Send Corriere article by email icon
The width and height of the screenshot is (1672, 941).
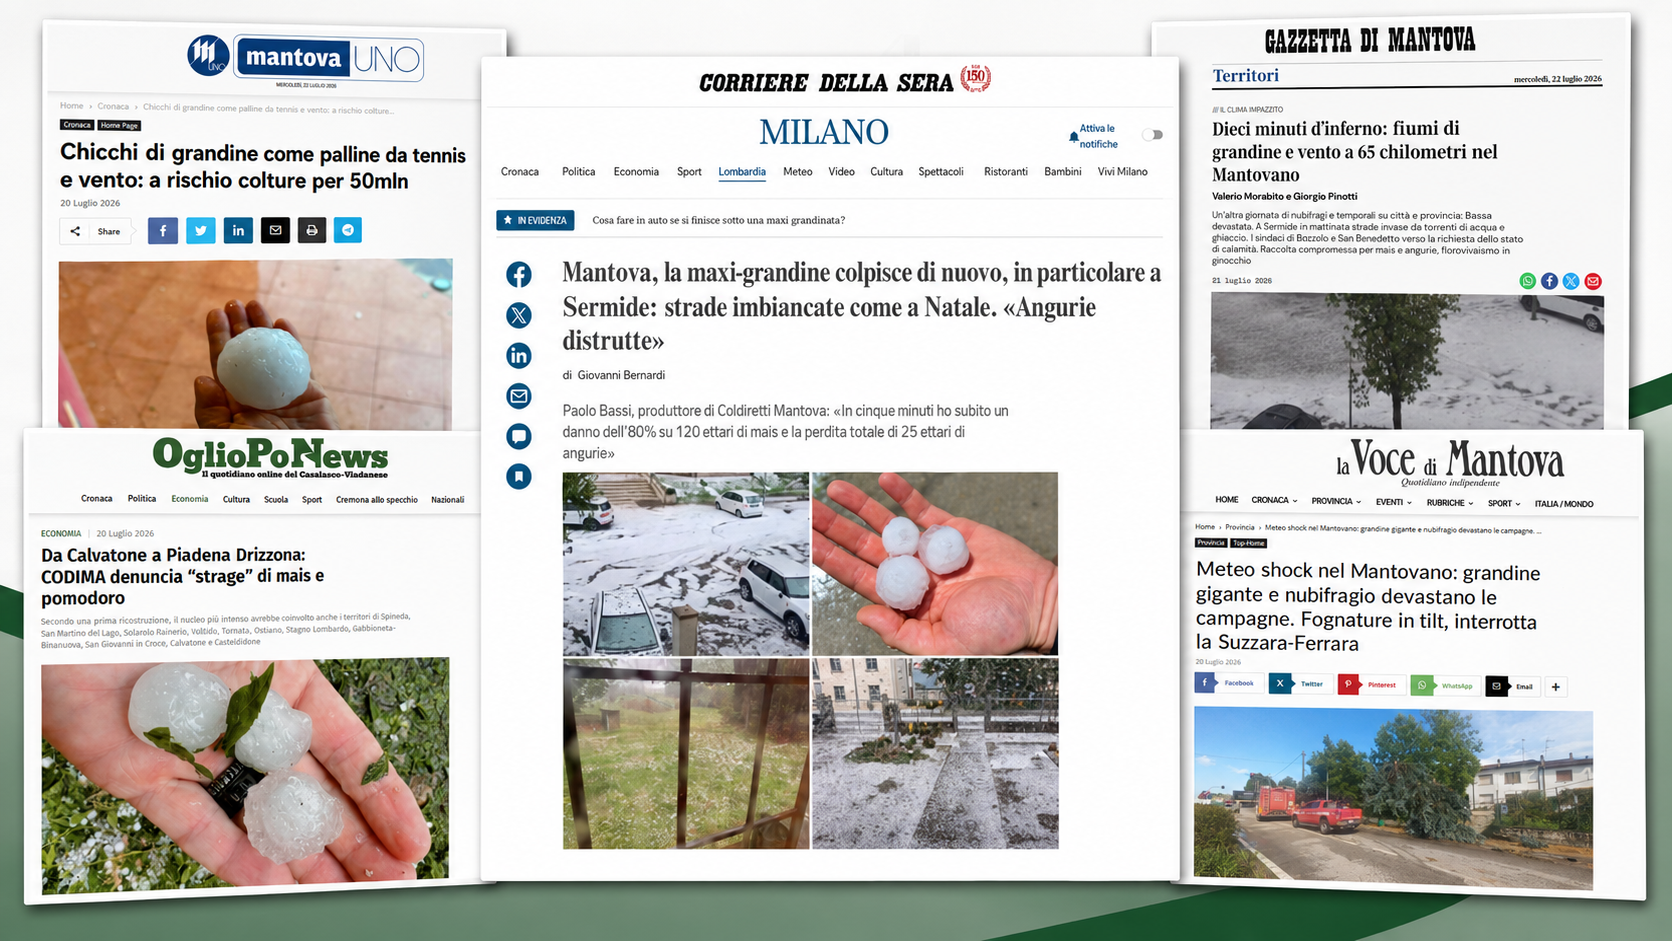518,396
